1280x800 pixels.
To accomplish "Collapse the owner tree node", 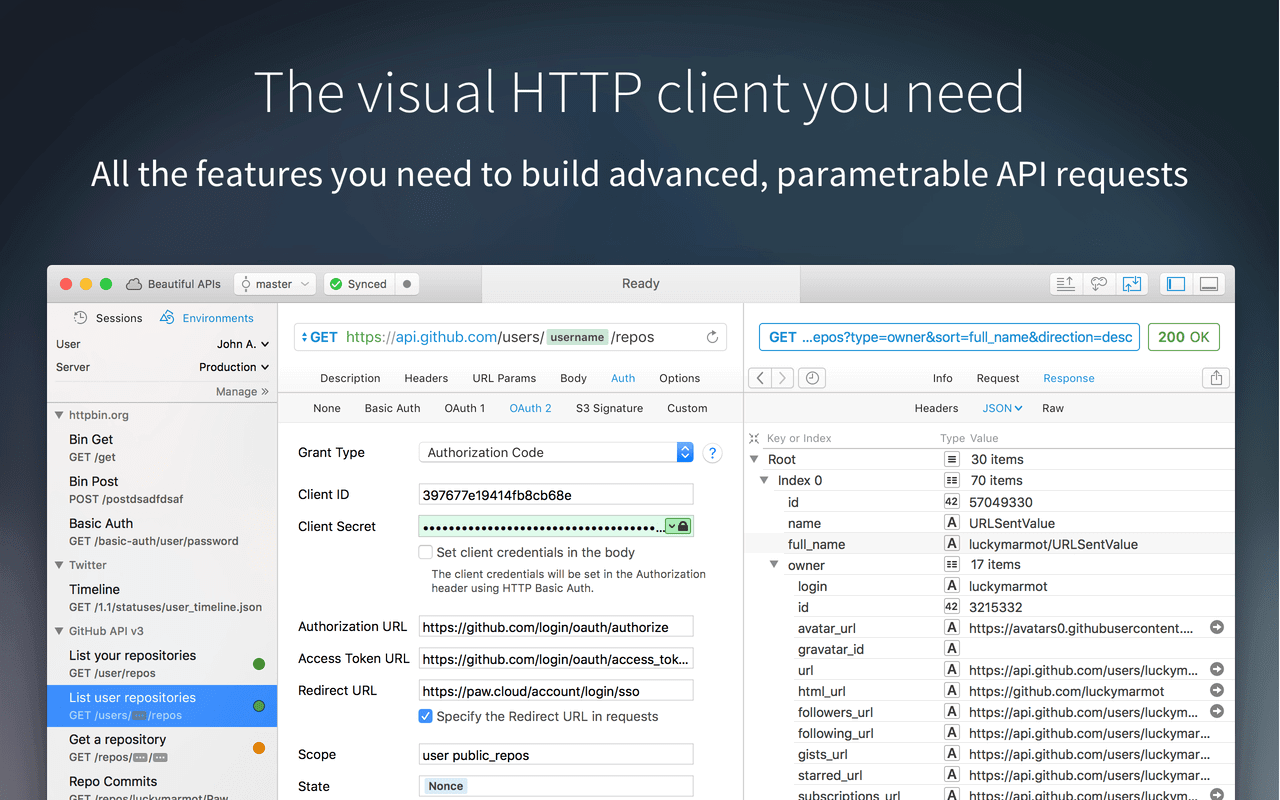I will (774, 565).
